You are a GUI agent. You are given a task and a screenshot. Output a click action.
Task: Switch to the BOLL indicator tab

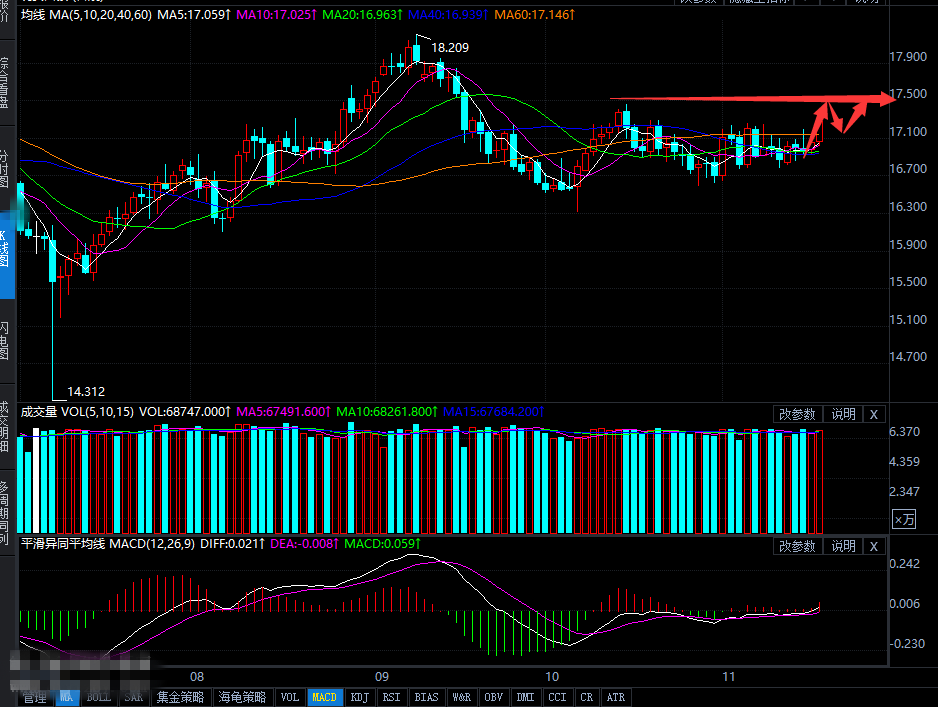point(98,697)
